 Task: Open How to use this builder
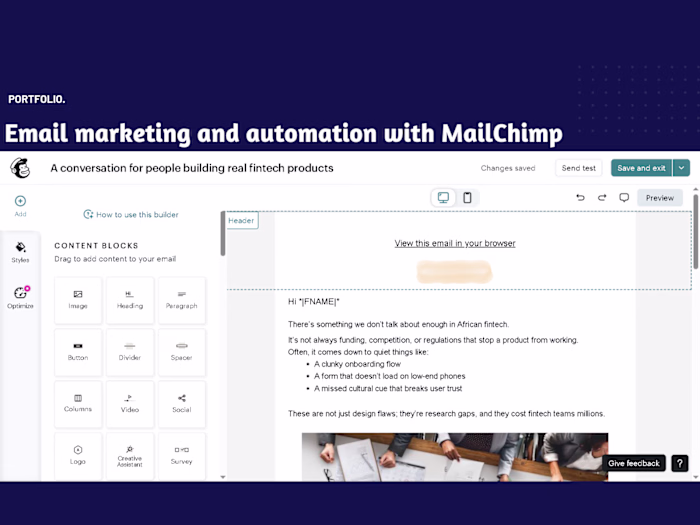tap(131, 214)
